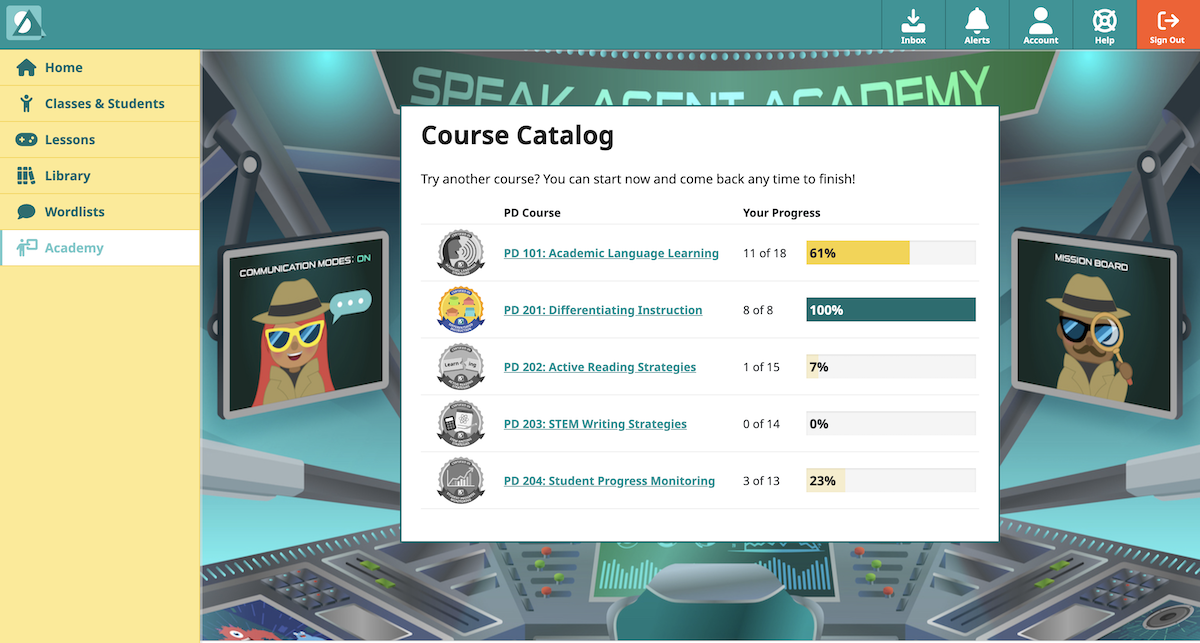This screenshot has width=1200, height=643.
Task: Open PD 101: Academic Language Learning link
Action: tap(611, 254)
